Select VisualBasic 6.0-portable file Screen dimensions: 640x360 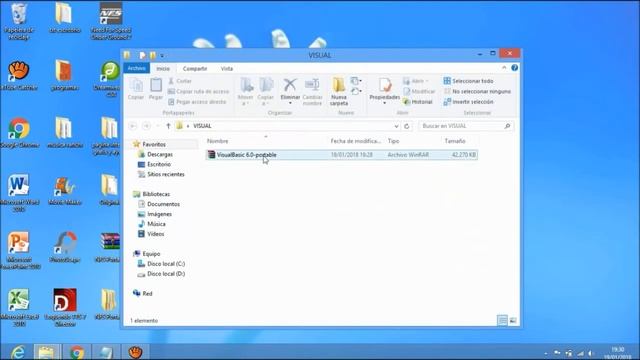(342, 155)
